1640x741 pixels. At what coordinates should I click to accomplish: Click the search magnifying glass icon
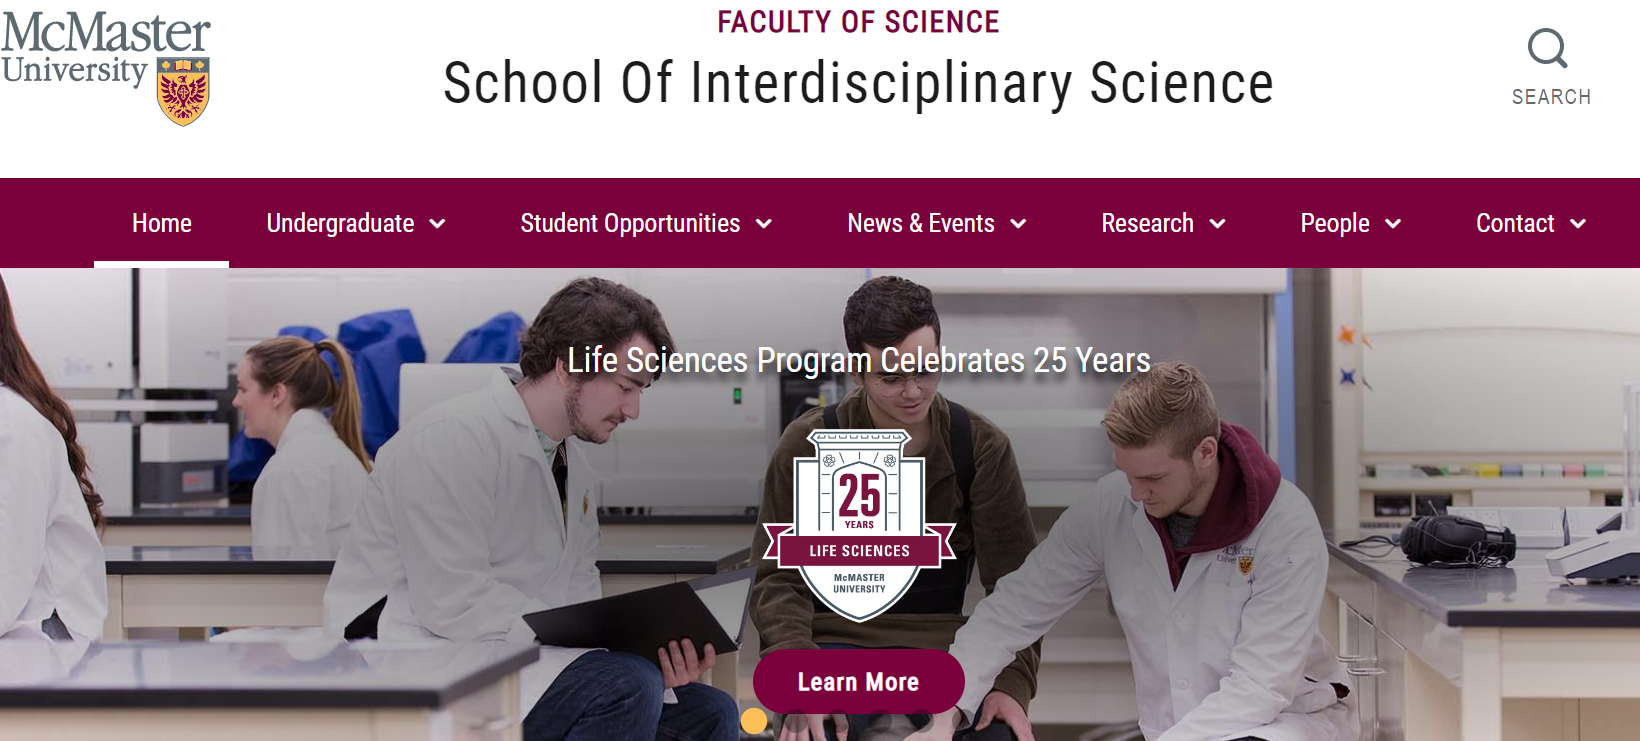pyautogui.click(x=1547, y=48)
